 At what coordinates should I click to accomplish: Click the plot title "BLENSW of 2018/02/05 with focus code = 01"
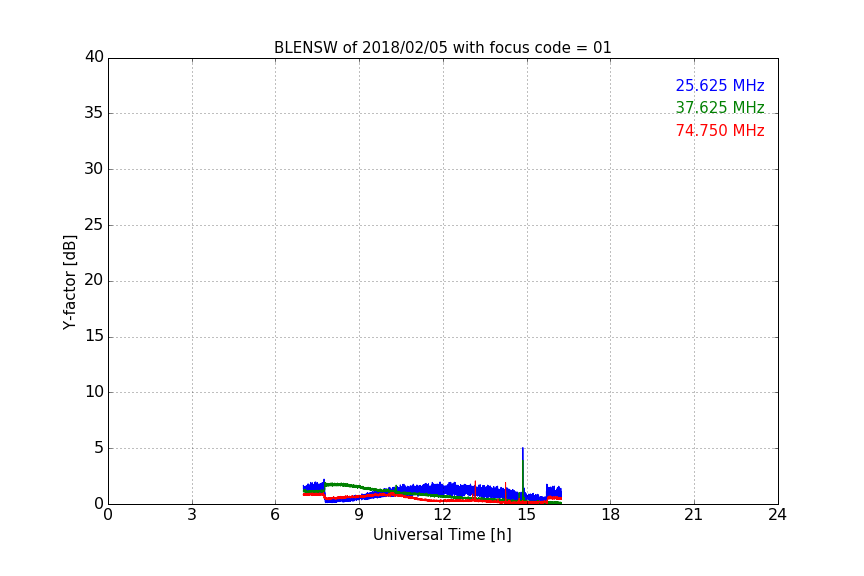pos(442,48)
